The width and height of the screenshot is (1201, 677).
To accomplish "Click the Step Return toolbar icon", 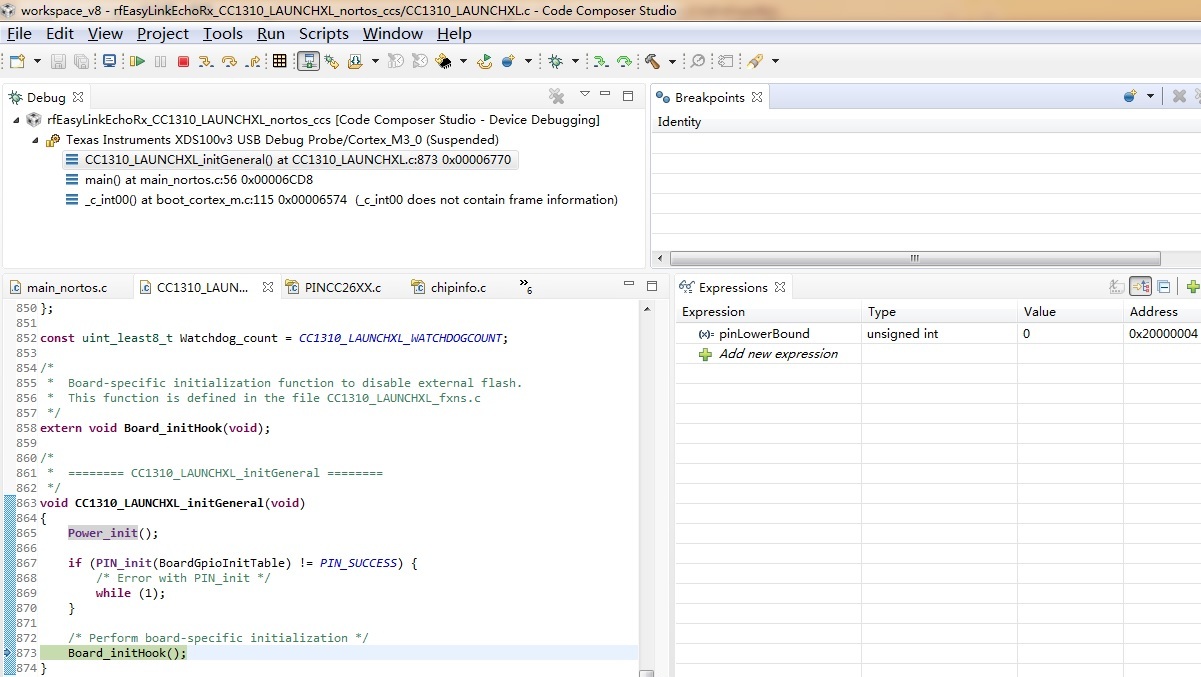I will point(253,62).
